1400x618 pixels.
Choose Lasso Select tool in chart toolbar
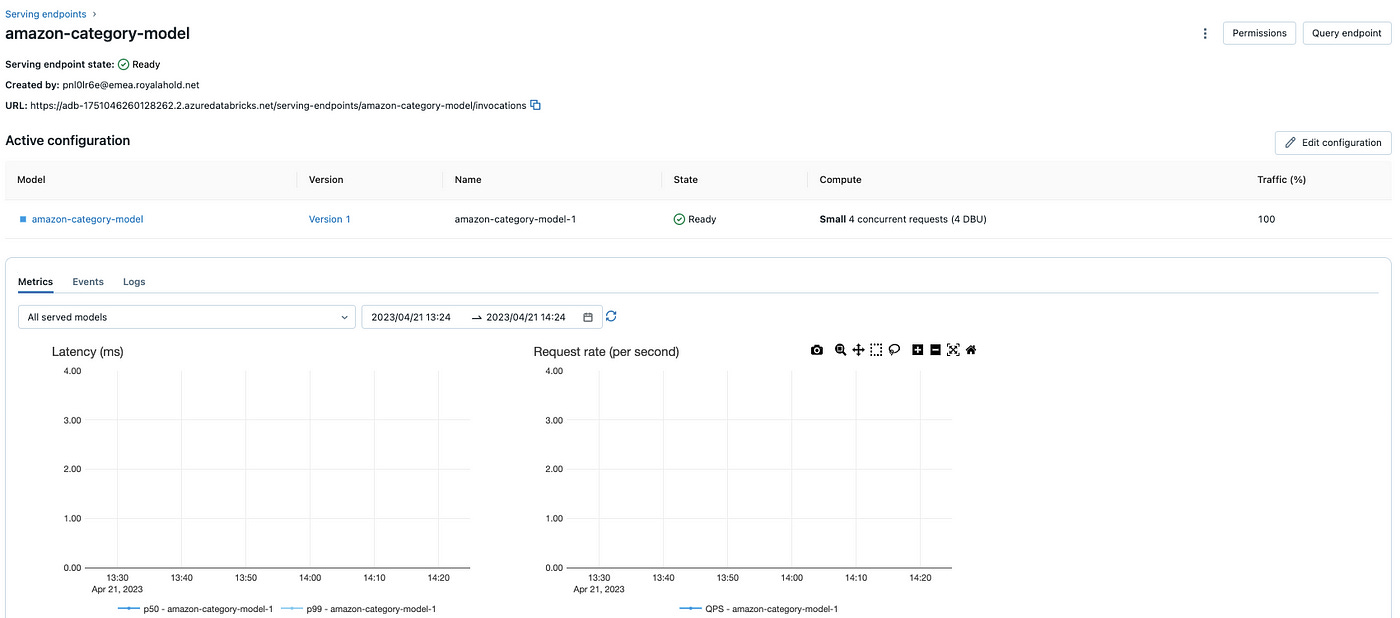point(894,350)
